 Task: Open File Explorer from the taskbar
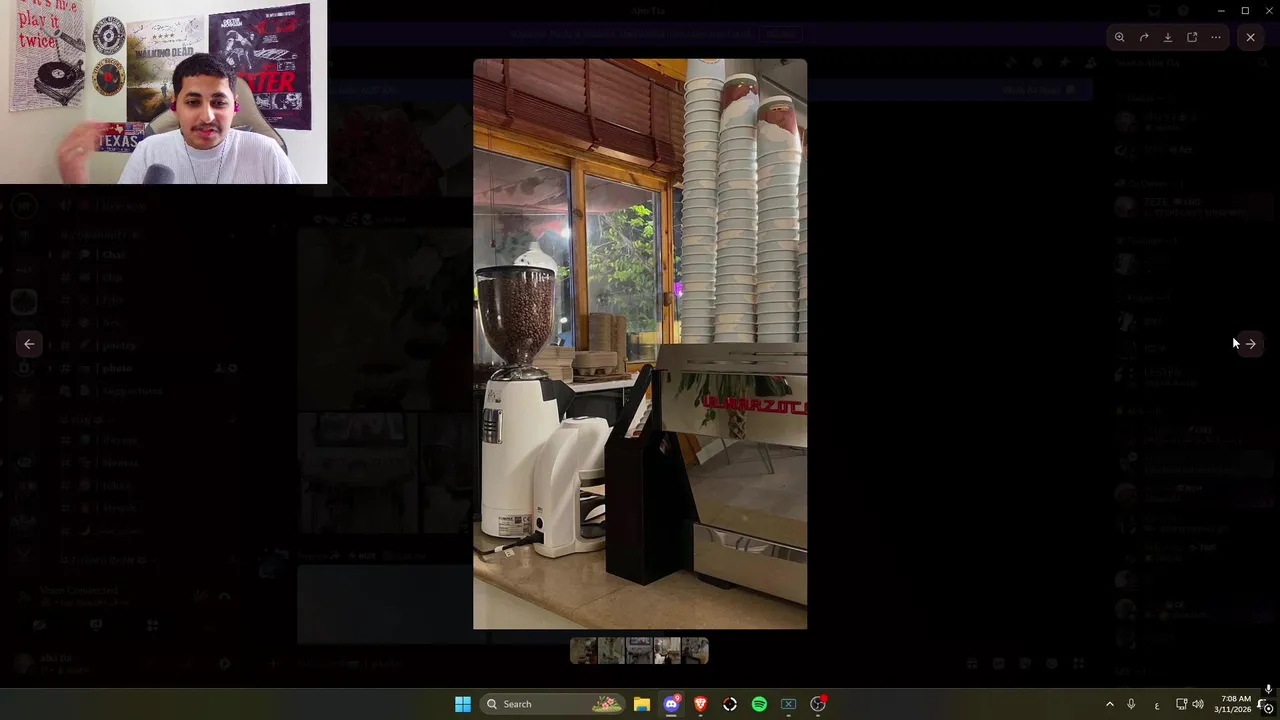(x=642, y=704)
